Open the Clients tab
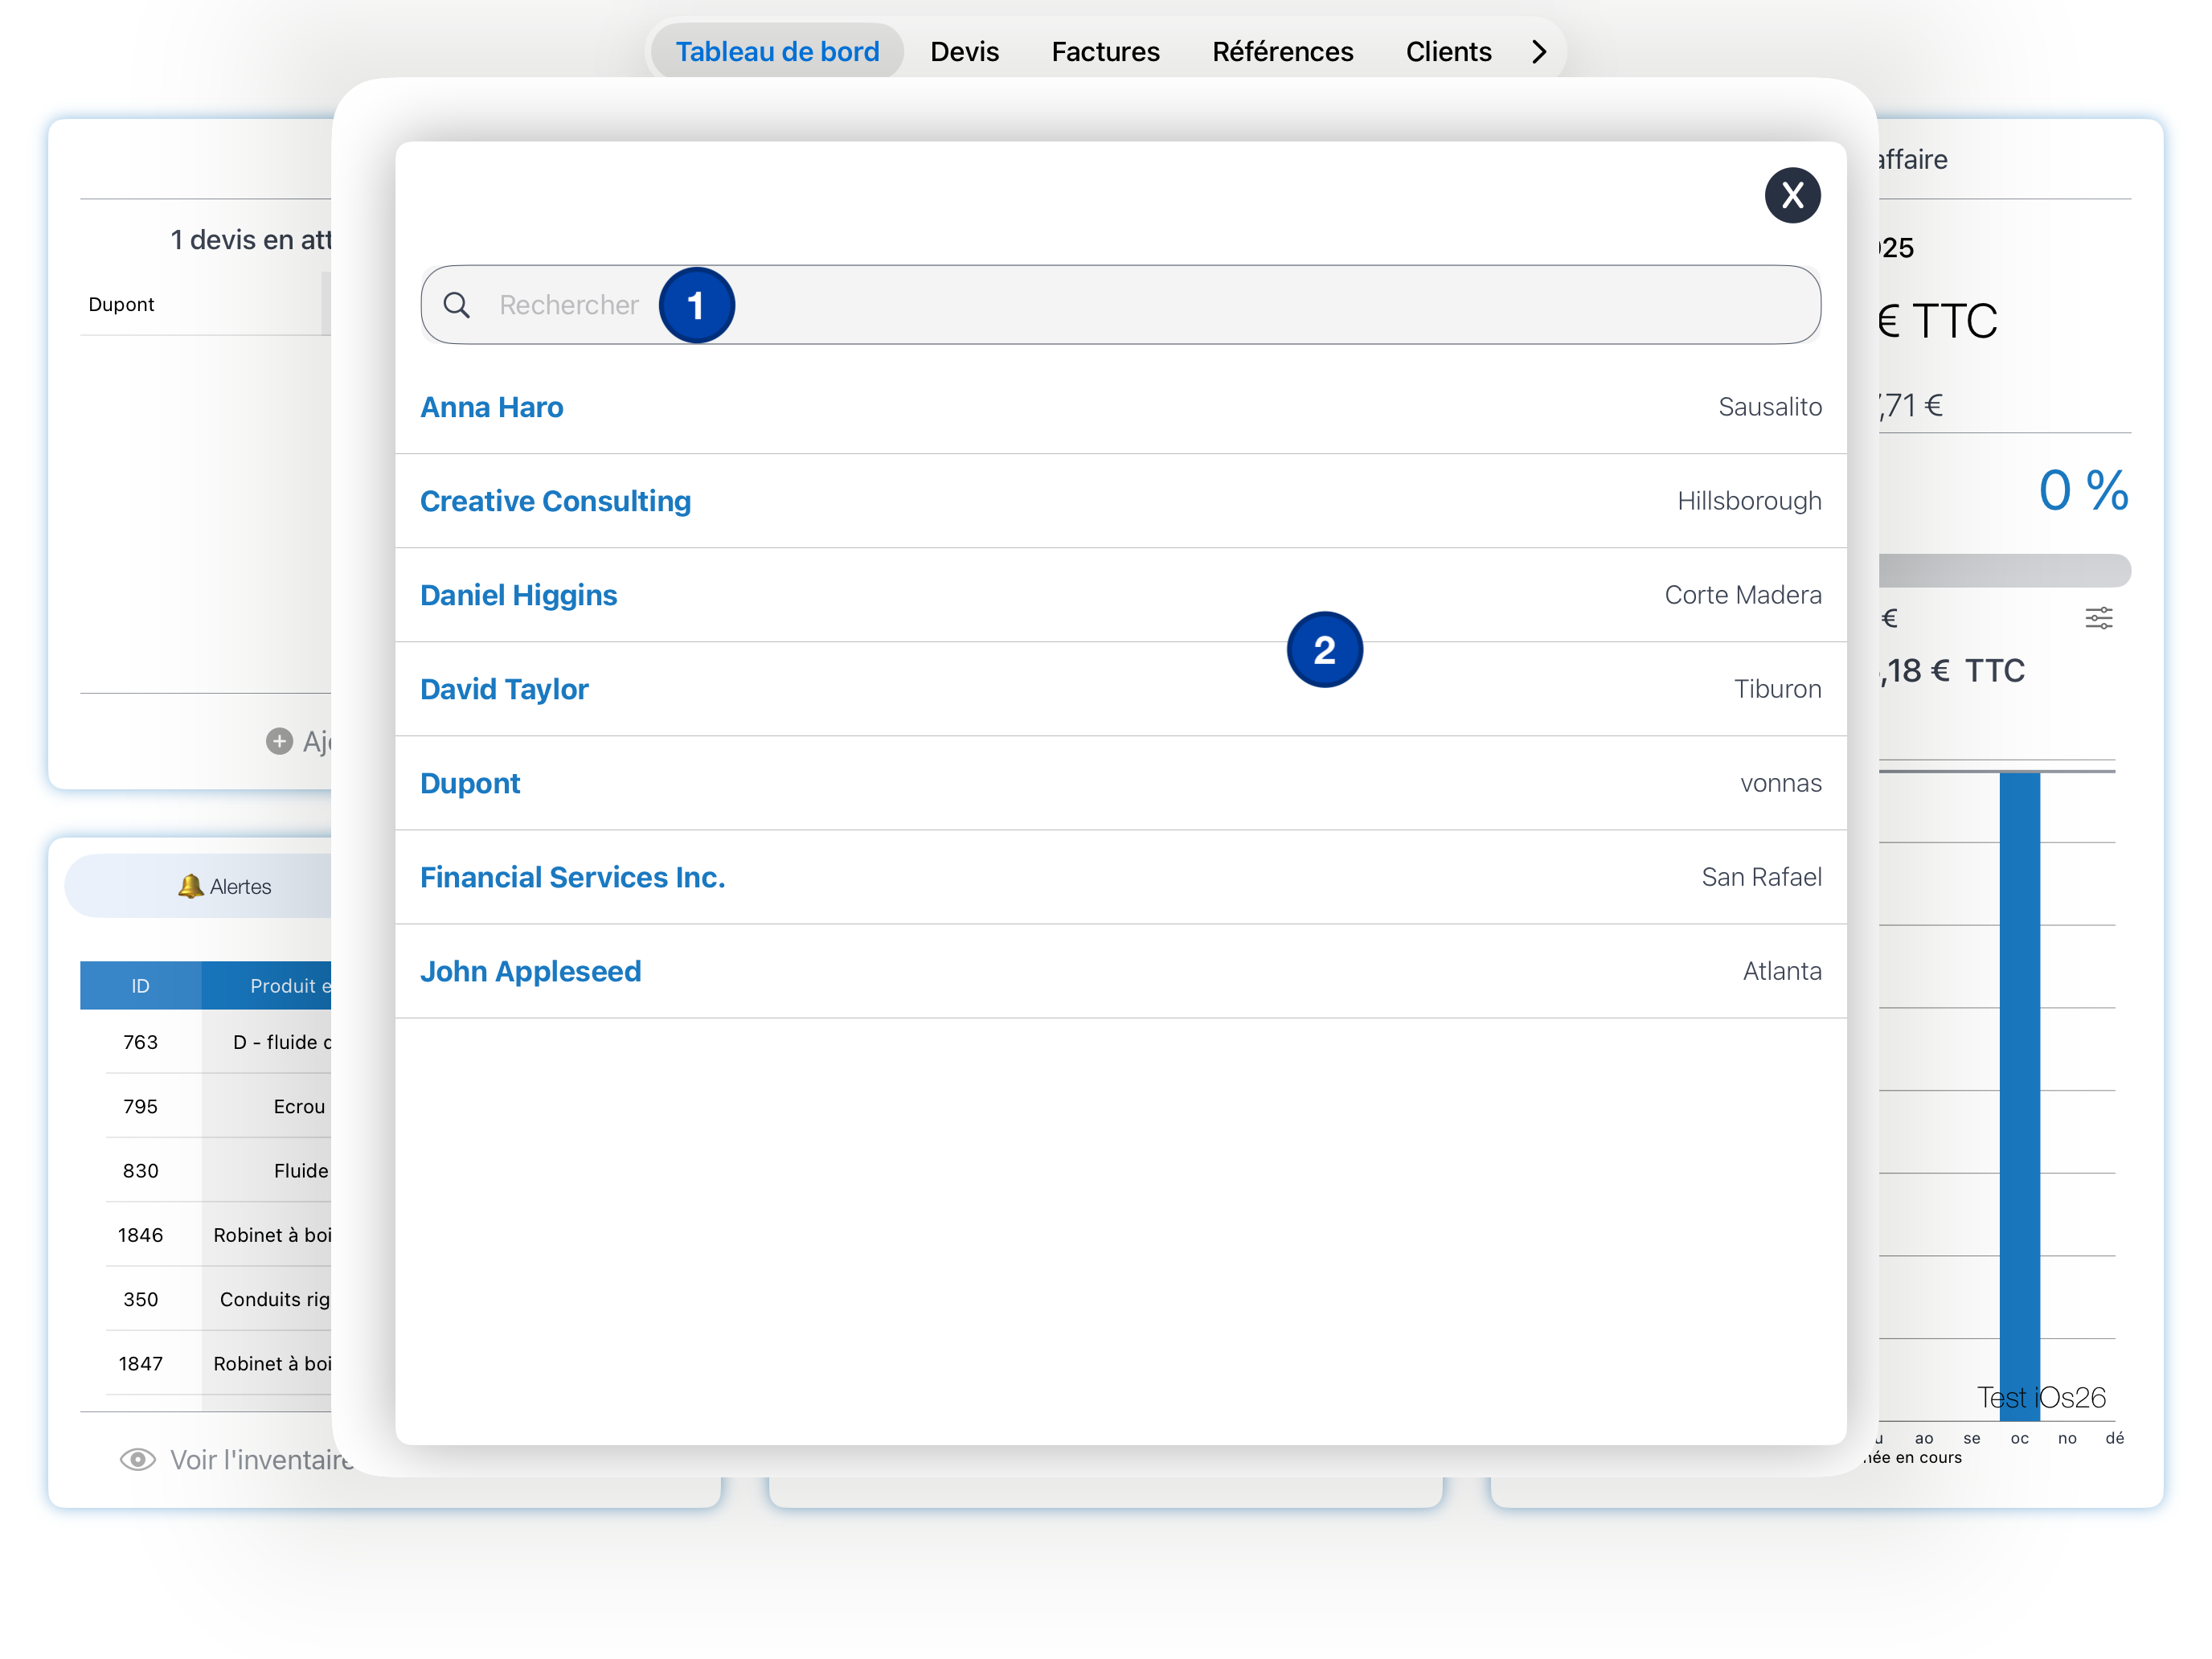 [1448, 51]
